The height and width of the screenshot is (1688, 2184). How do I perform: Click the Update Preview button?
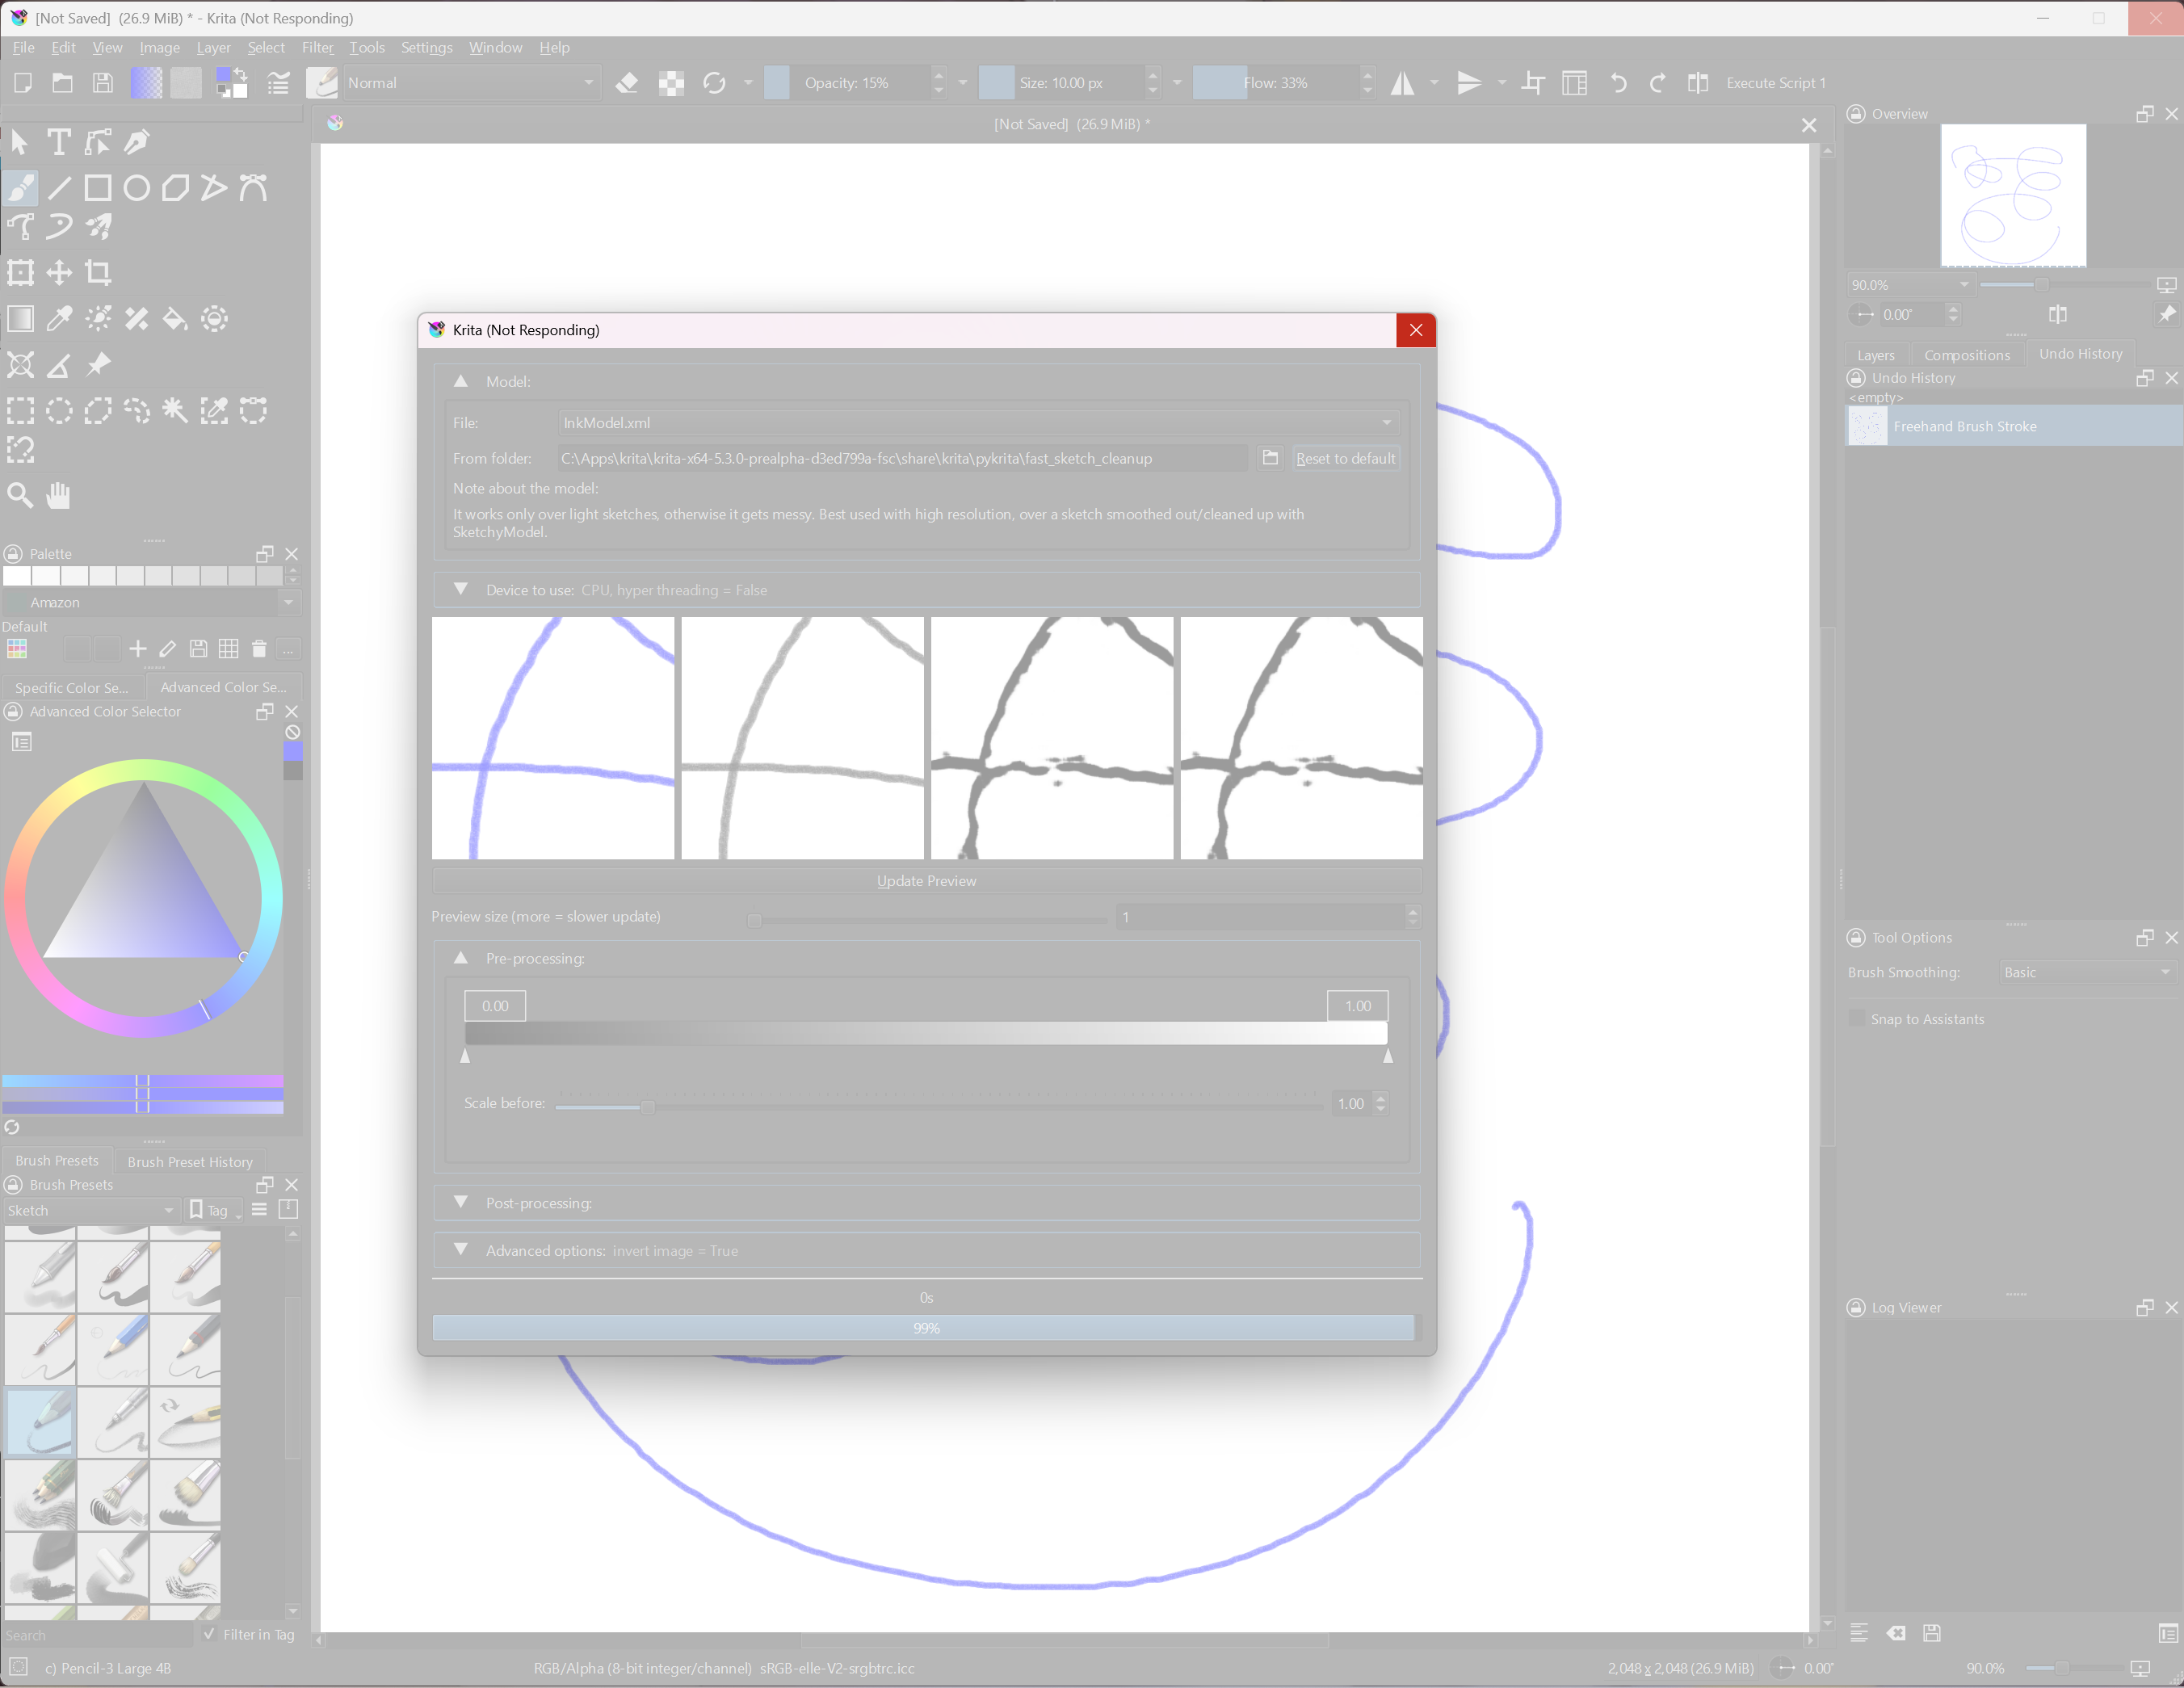926,880
